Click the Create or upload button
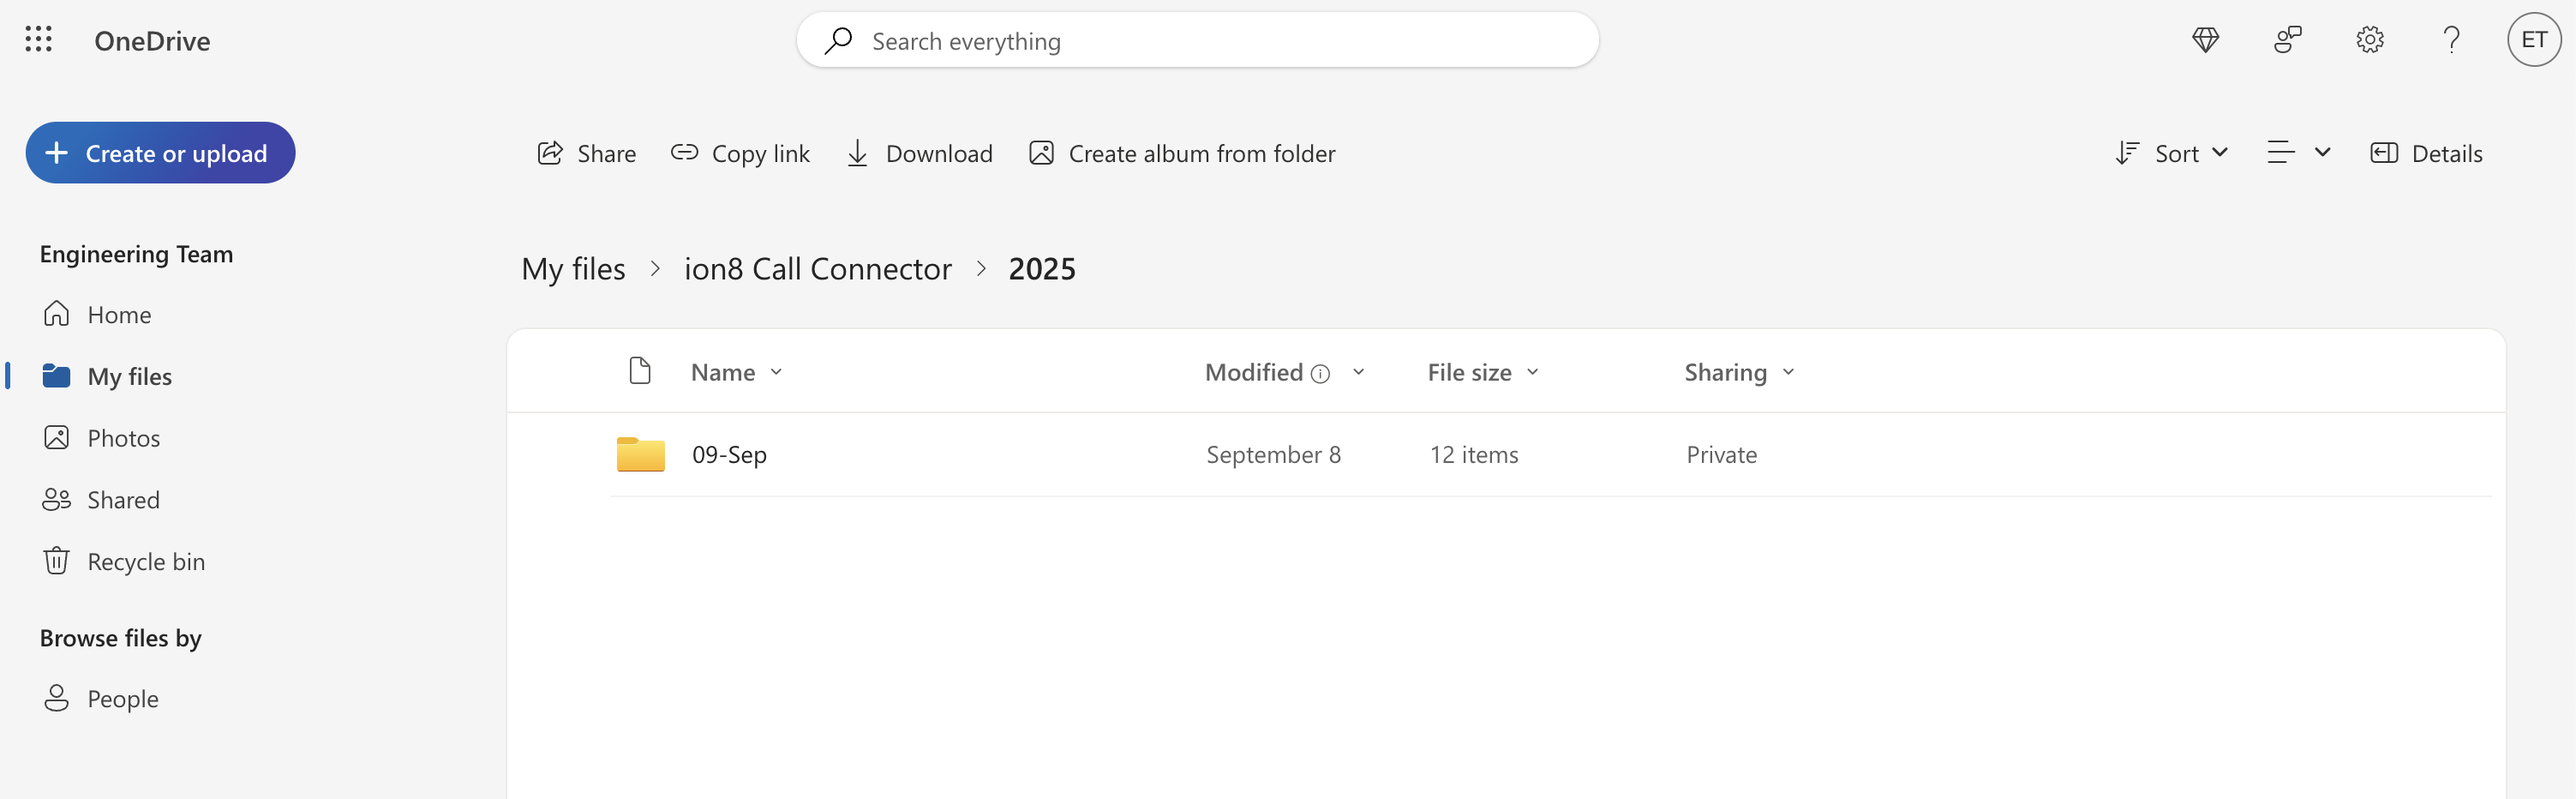Image resolution: width=2576 pixels, height=799 pixels. click(160, 153)
